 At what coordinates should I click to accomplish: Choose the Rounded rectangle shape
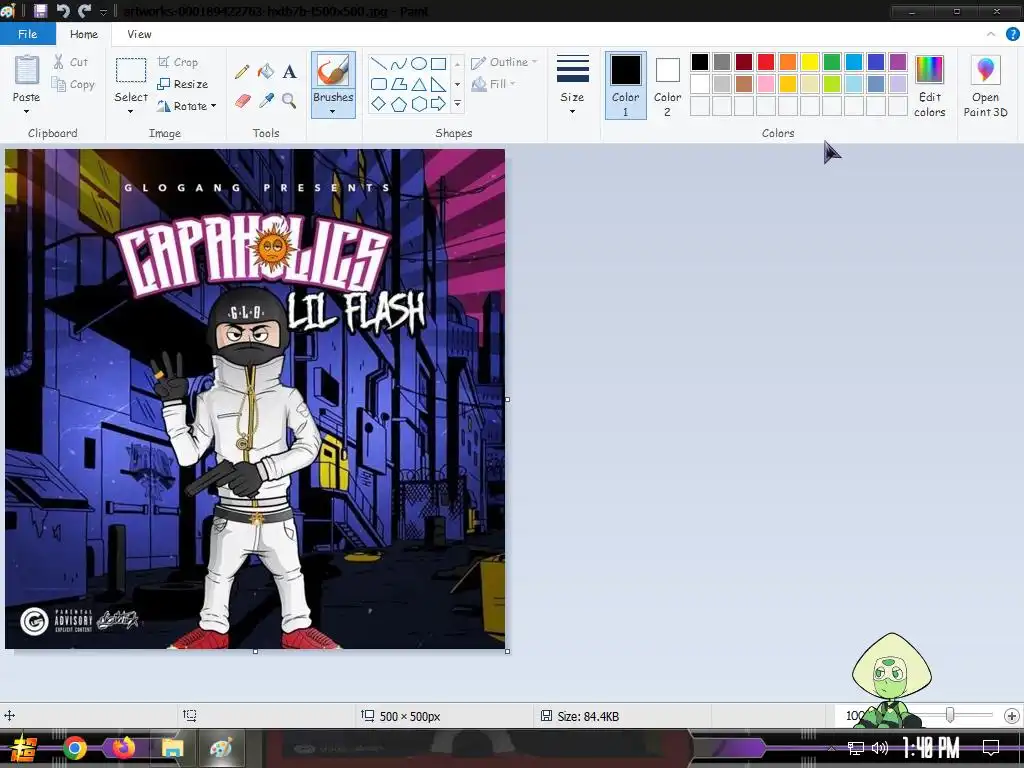pos(378,84)
